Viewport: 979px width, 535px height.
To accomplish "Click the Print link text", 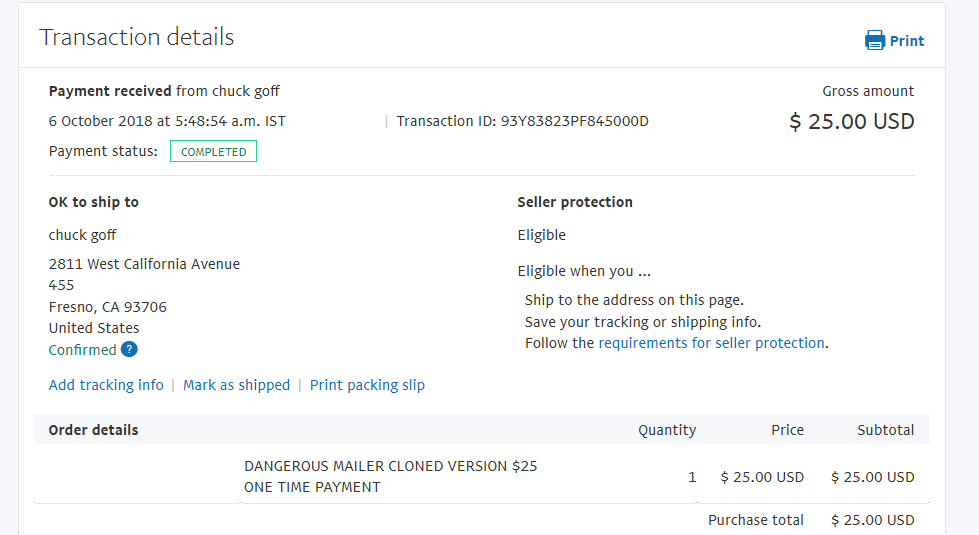I will point(907,41).
